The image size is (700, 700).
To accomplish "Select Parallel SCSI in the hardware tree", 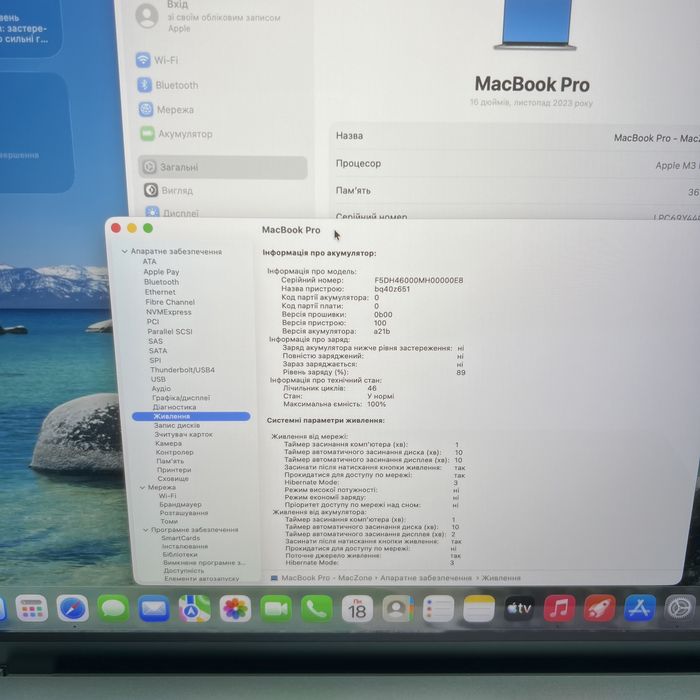I will (x=170, y=332).
